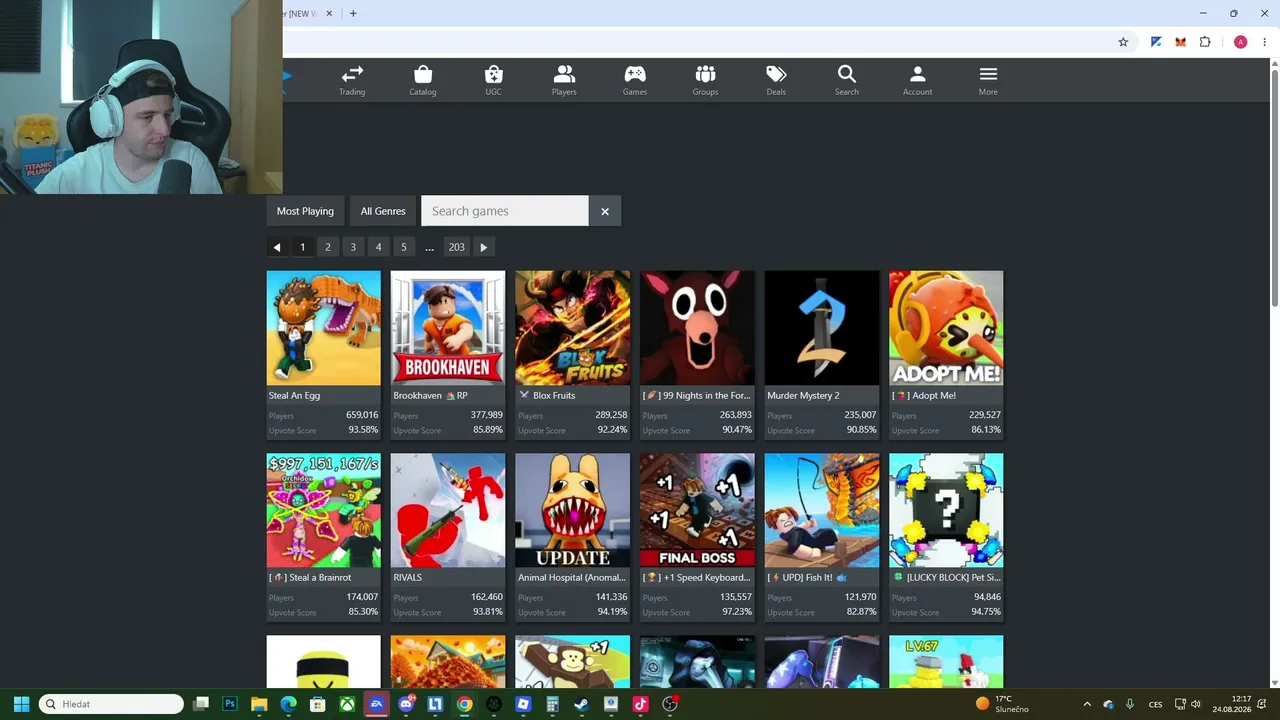The width and height of the screenshot is (1280, 720).
Task: Select page 4 in pagination
Action: [x=378, y=247]
